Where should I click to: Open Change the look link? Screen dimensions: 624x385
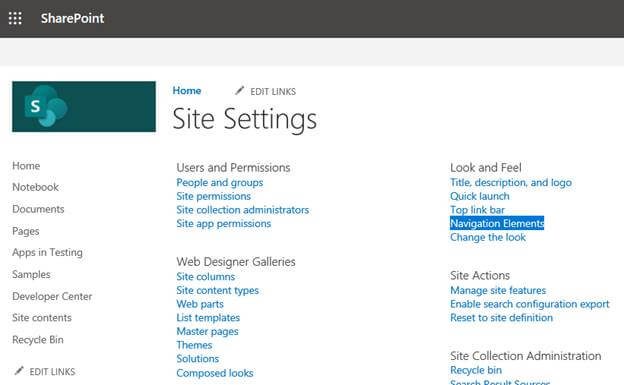(x=488, y=237)
